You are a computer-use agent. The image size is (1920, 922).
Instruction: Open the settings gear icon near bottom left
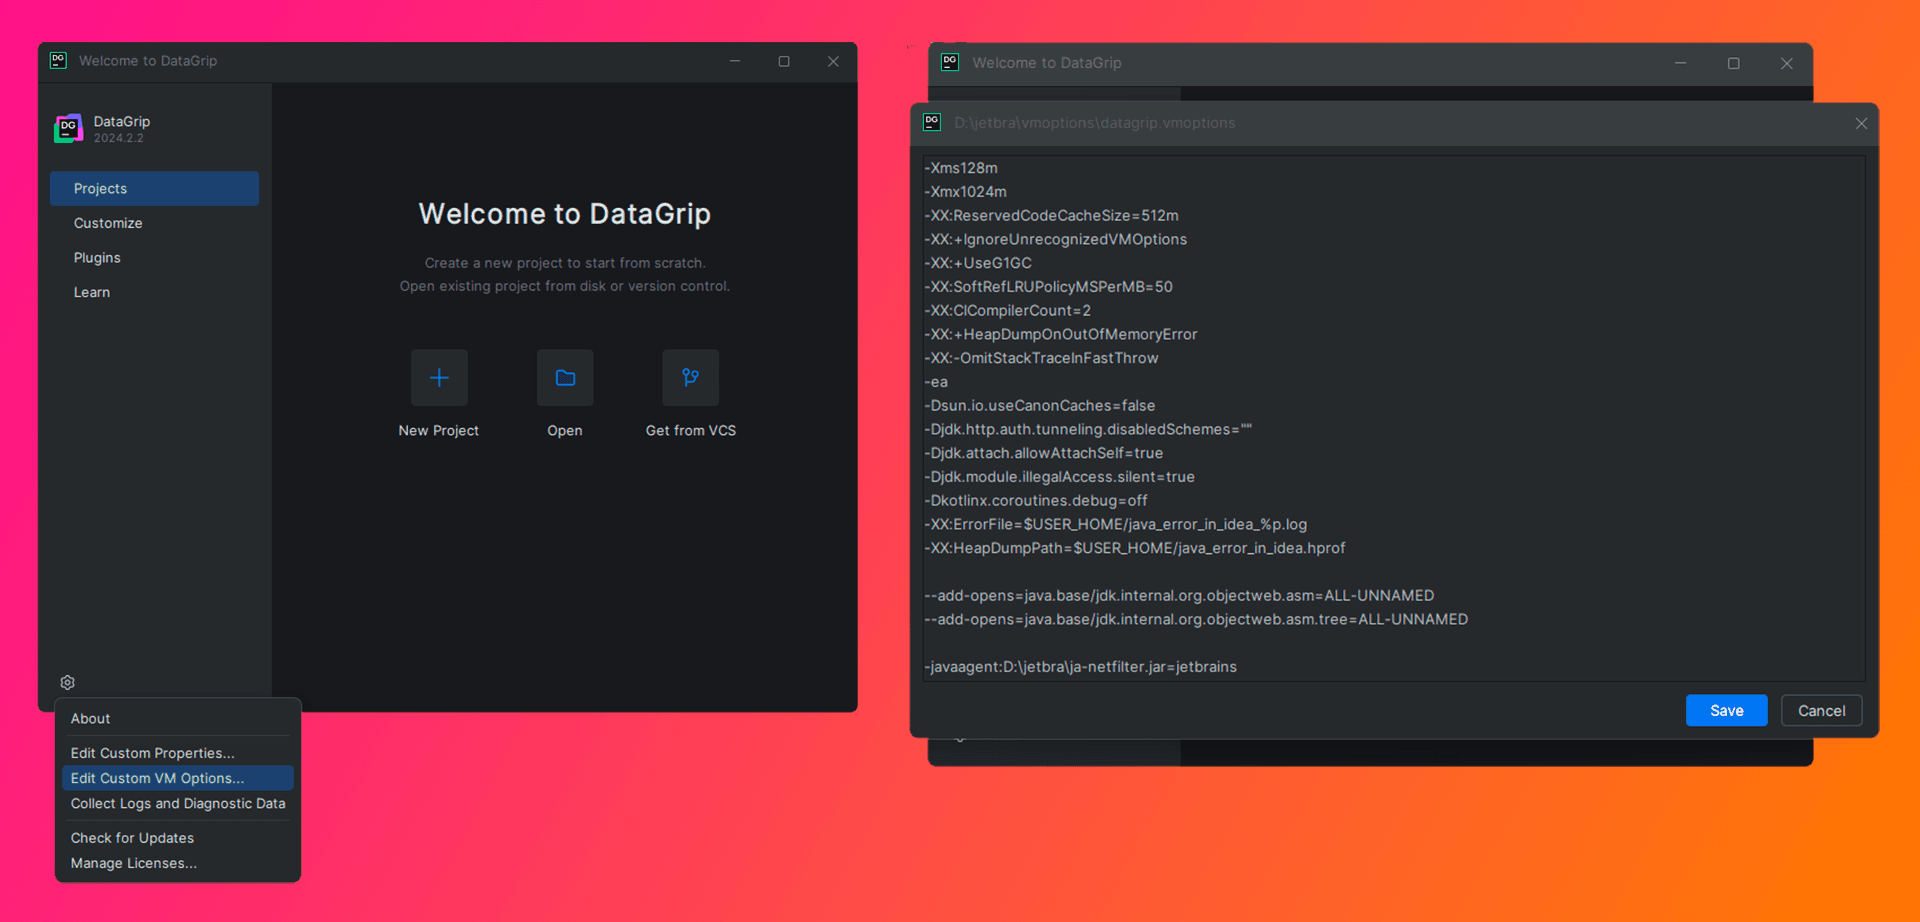point(67,682)
